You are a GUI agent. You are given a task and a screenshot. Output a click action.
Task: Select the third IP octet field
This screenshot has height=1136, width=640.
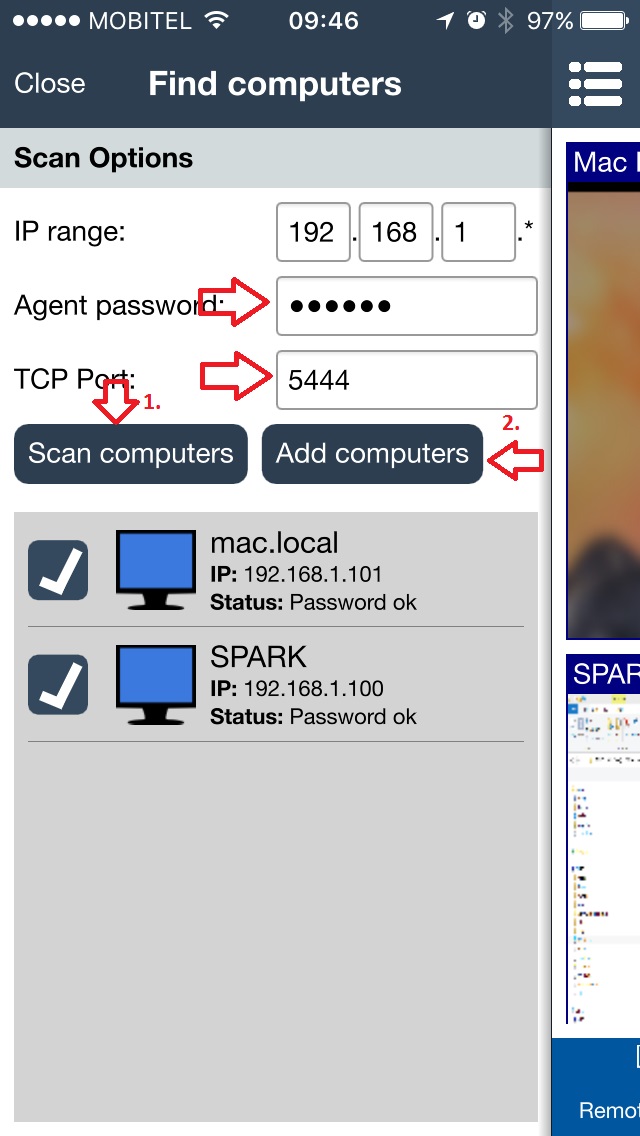(x=478, y=232)
